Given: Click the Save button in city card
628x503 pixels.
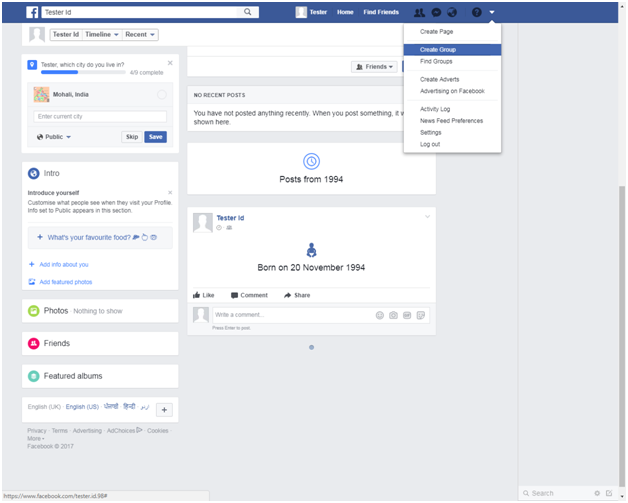Looking at the screenshot, I should (155, 137).
